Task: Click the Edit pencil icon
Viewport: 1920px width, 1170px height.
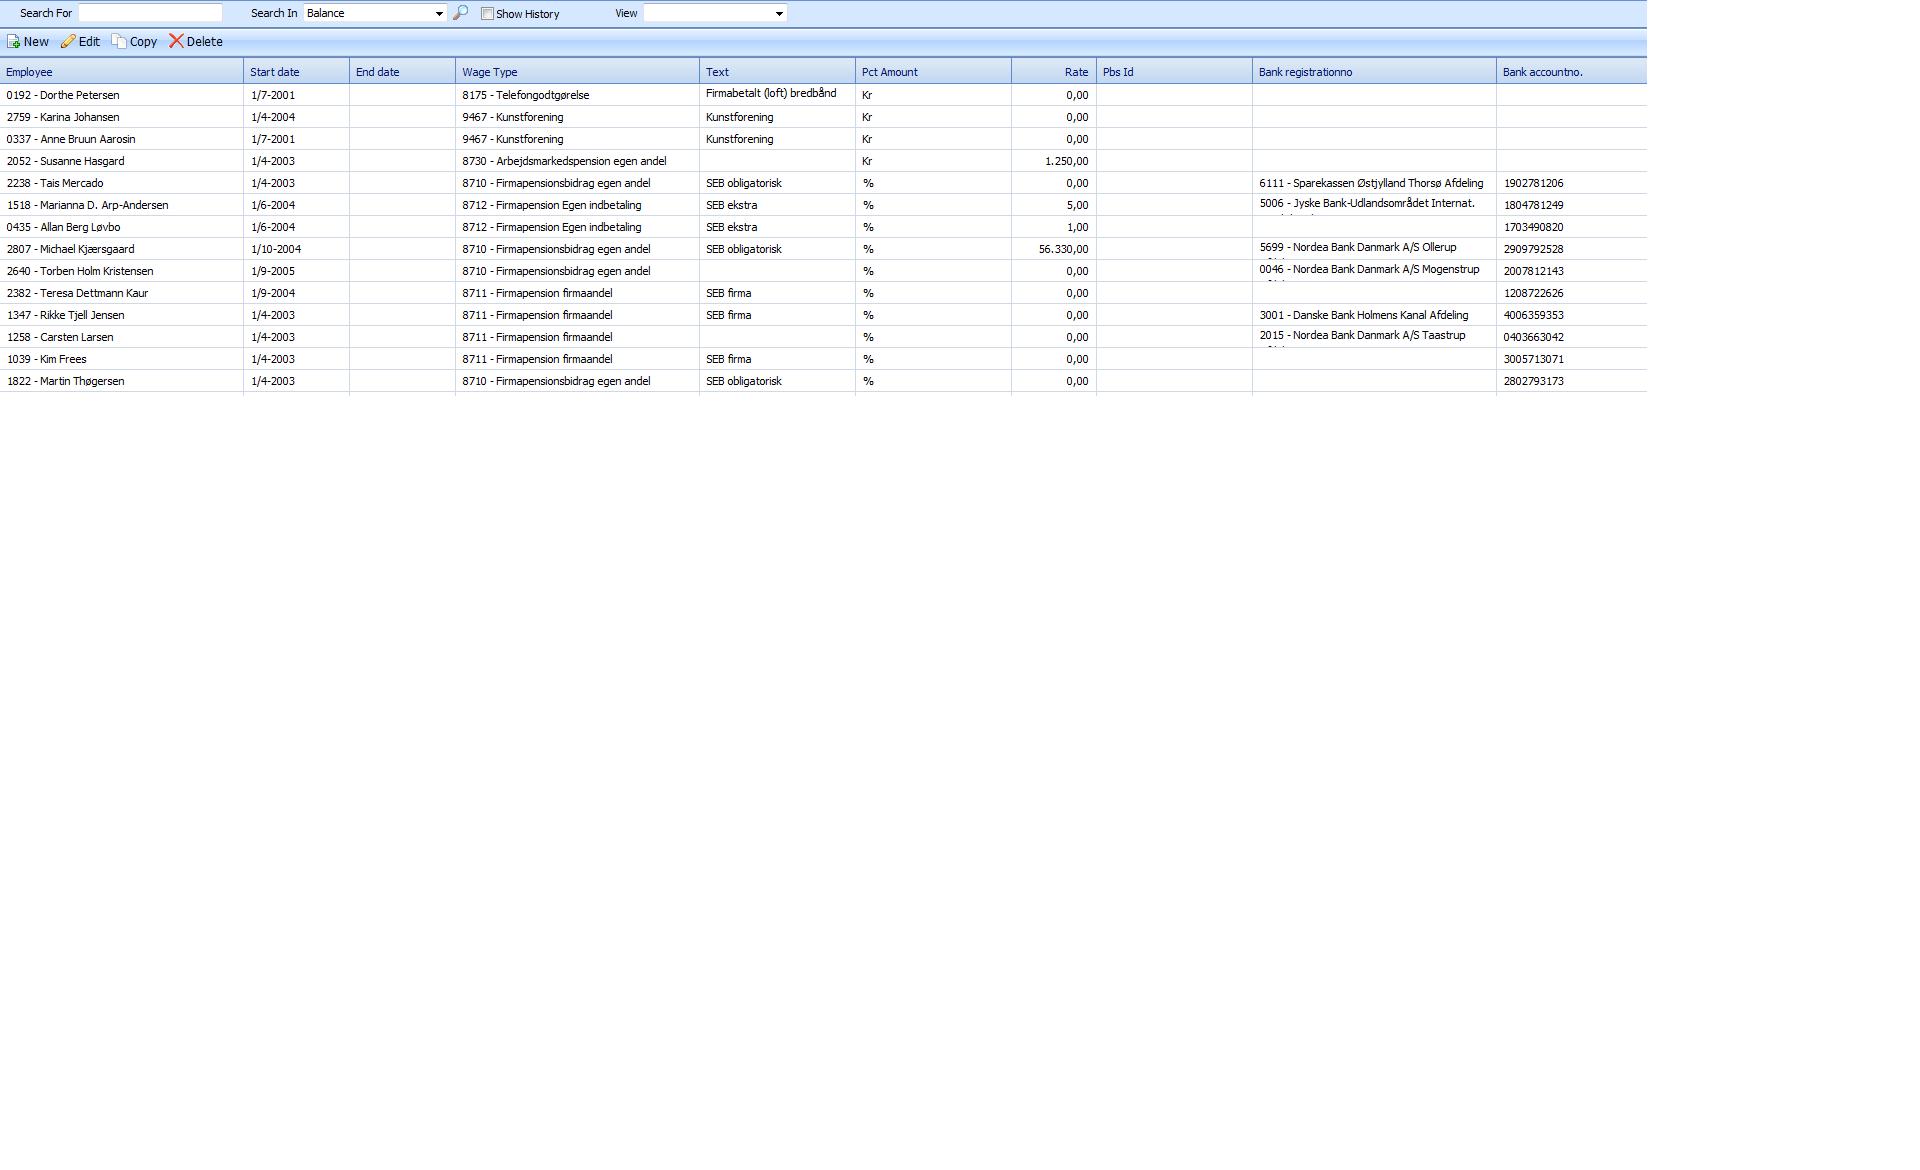Action: (68, 42)
